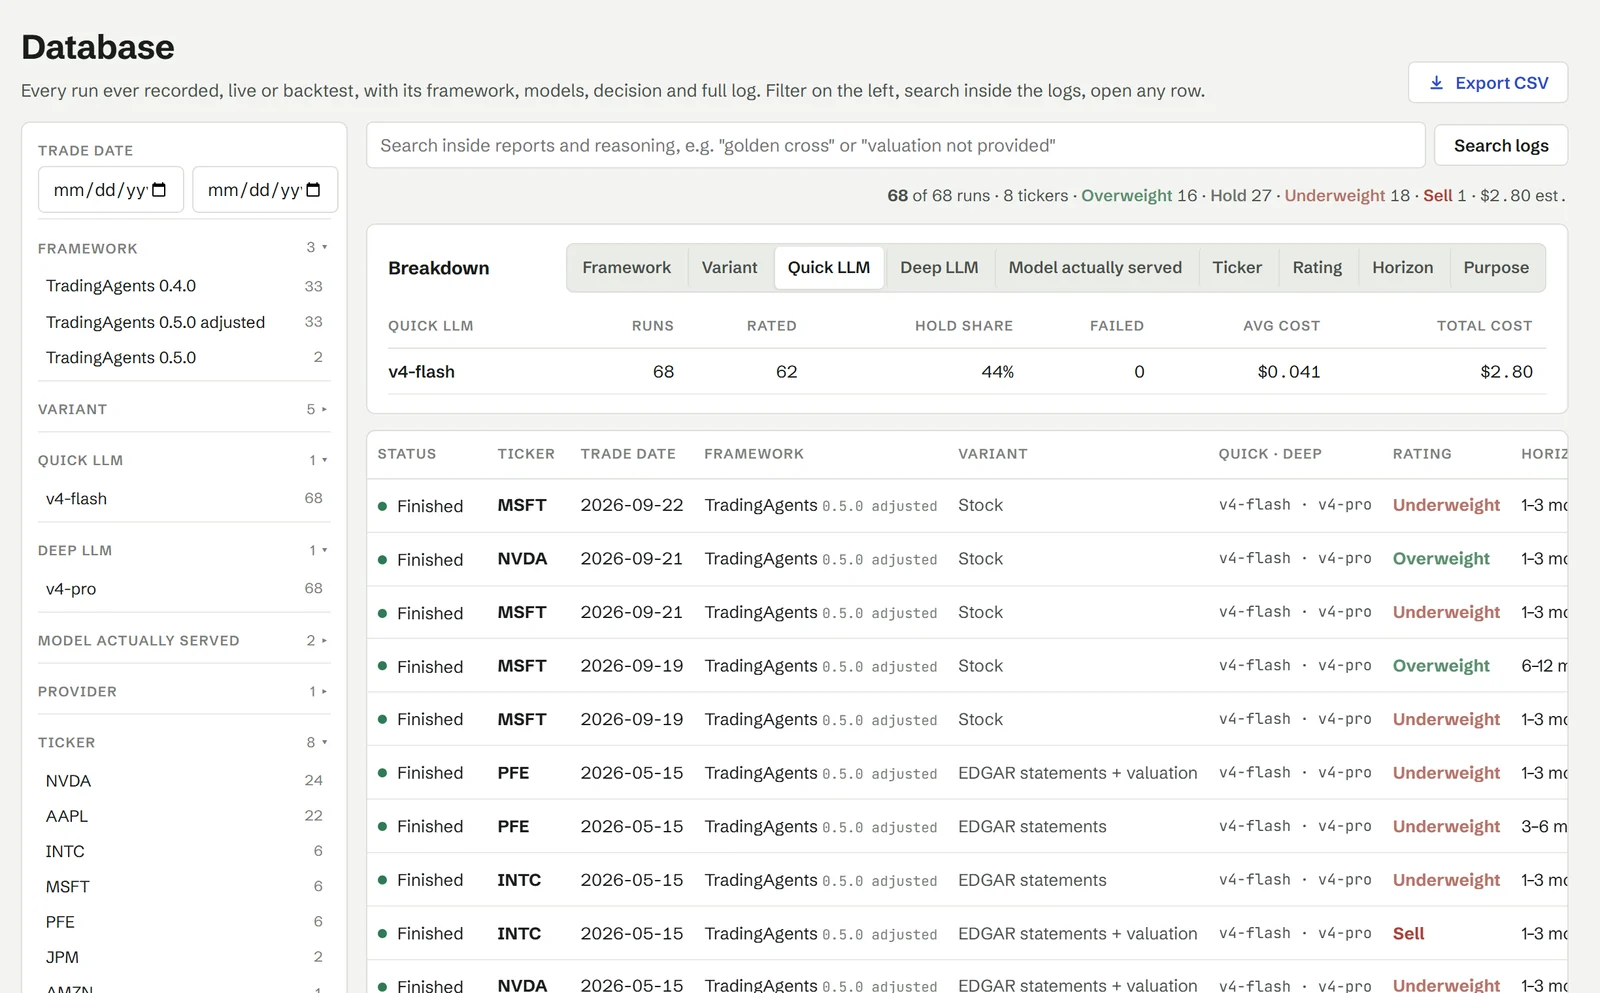The width and height of the screenshot is (1600, 993).
Task: Collapse the Deep LLM filter section
Action: (x=184, y=550)
